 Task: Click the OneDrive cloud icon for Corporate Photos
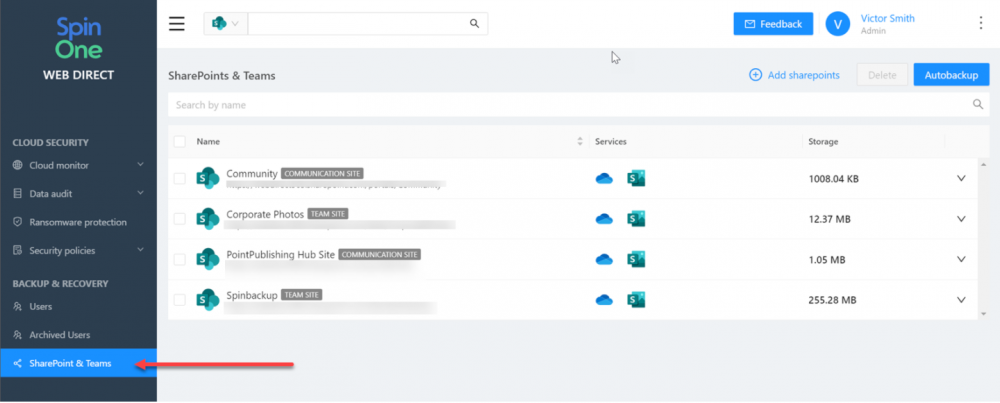tap(604, 219)
